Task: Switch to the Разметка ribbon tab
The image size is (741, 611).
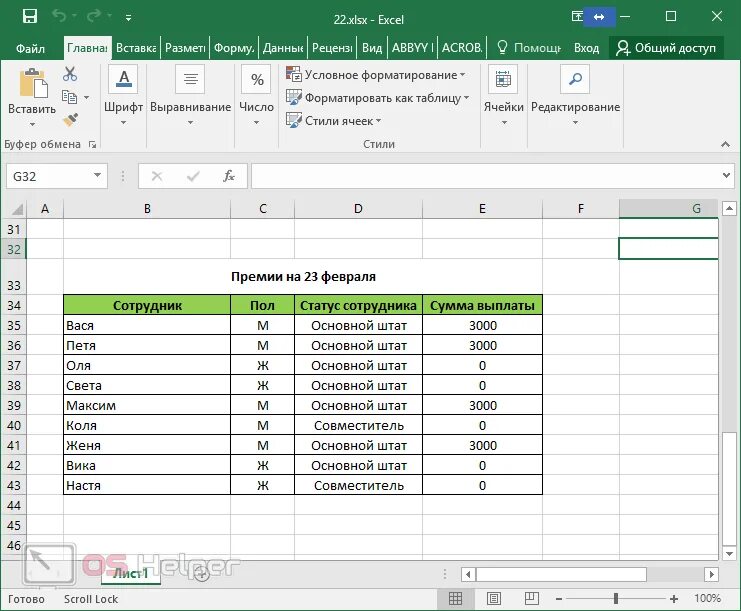Action: click(185, 48)
